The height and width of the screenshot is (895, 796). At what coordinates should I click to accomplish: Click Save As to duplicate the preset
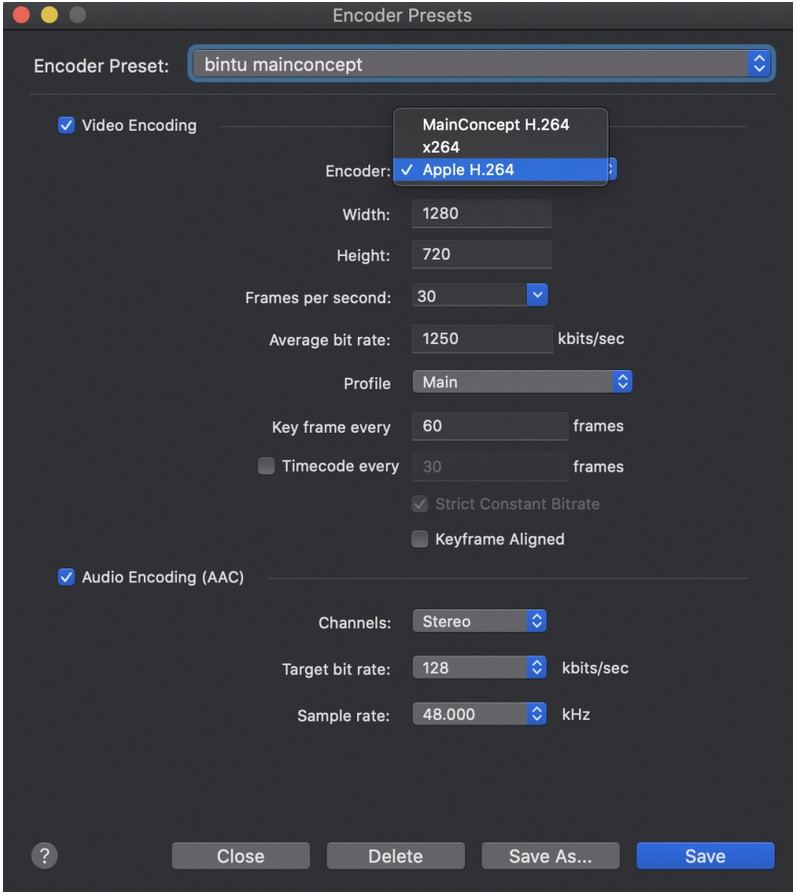click(x=550, y=856)
